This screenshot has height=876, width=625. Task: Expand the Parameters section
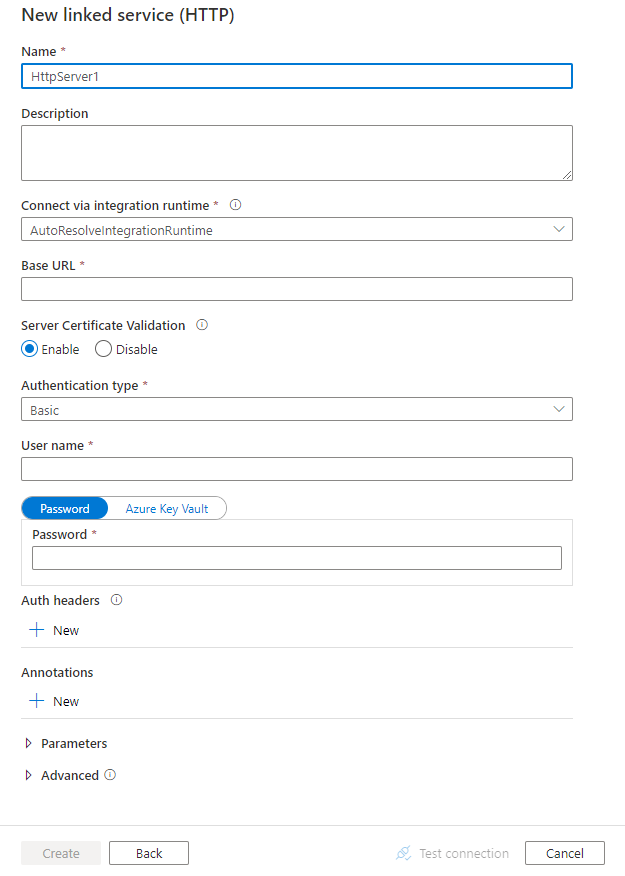pos(30,743)
